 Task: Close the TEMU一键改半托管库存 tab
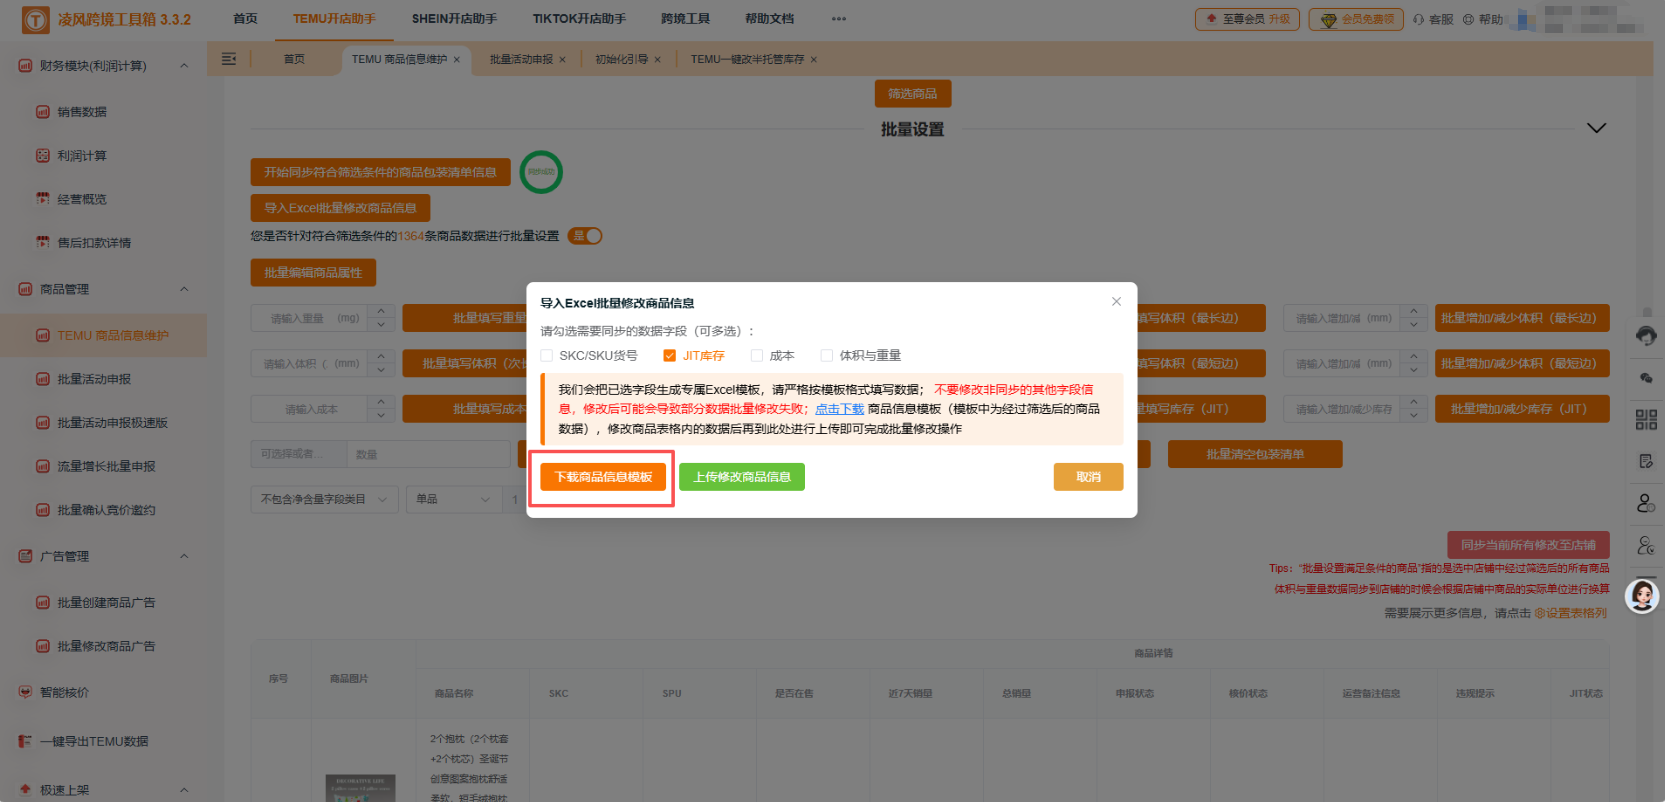pos(814,60)
